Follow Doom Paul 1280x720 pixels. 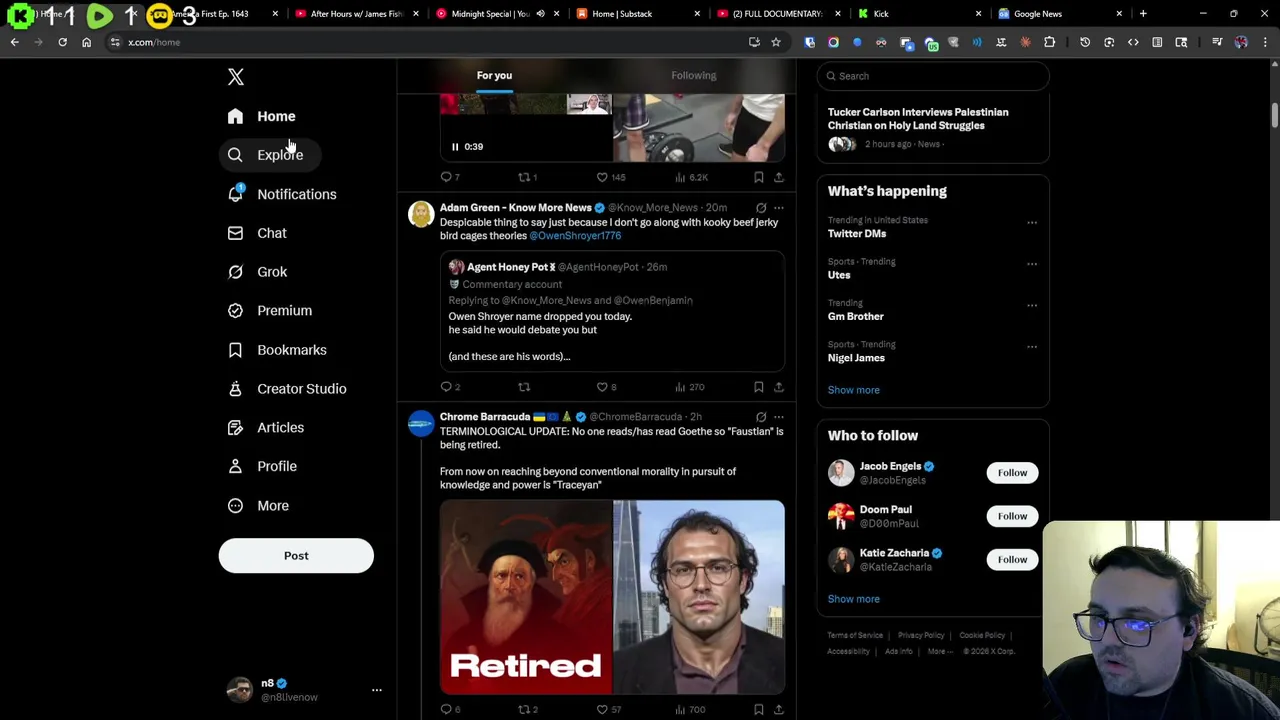[1012, 516]
